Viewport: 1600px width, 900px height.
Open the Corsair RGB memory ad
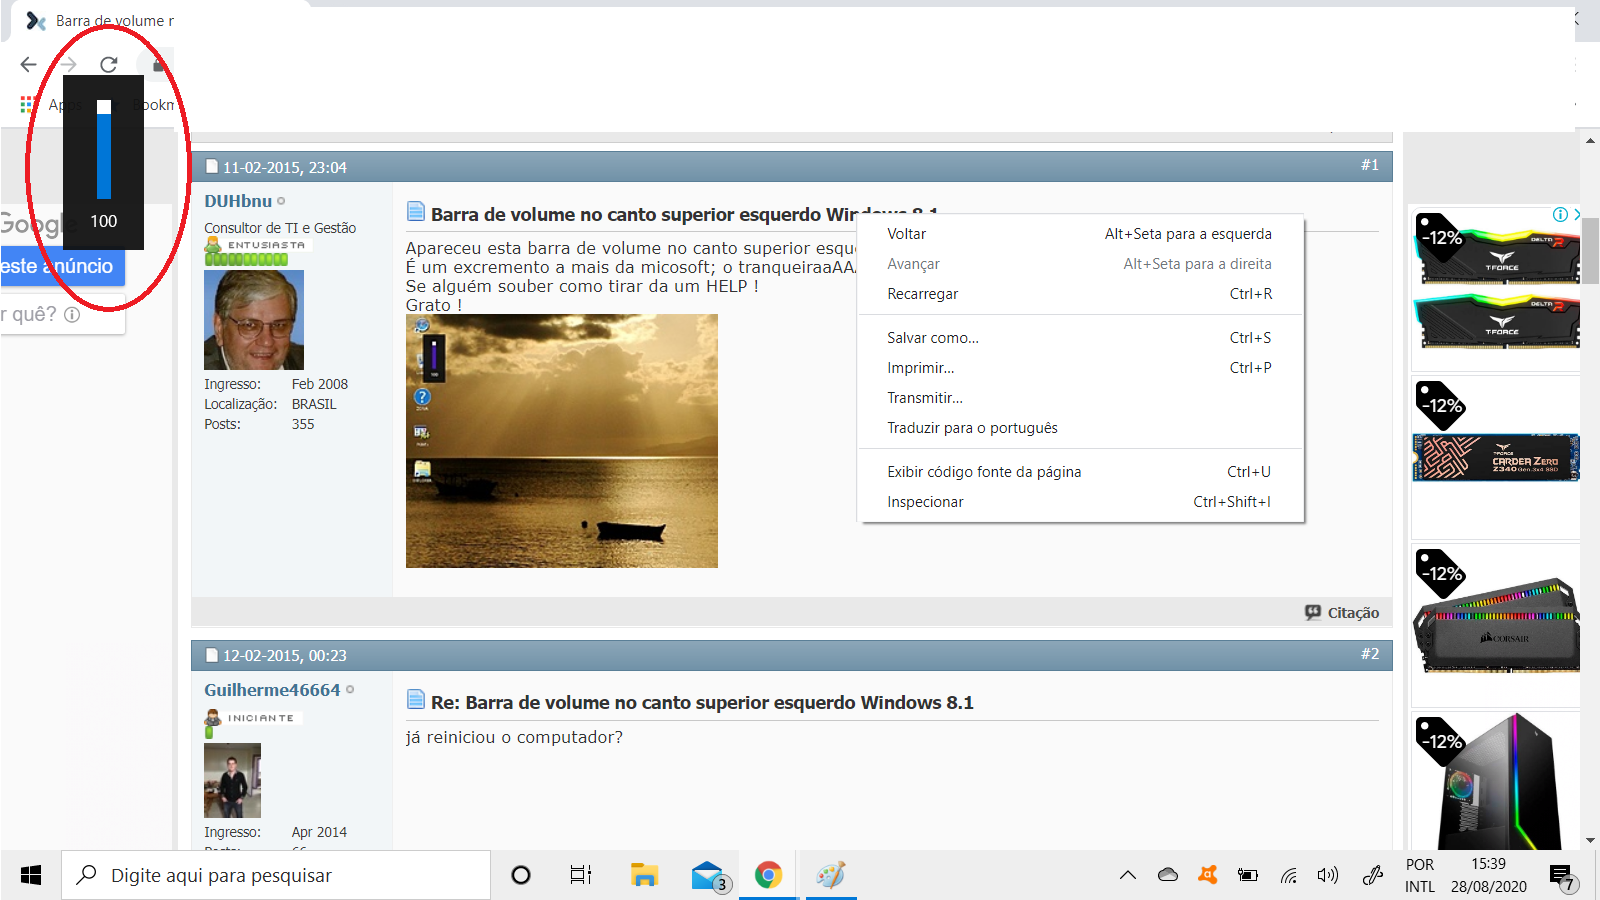[1496, 625]
